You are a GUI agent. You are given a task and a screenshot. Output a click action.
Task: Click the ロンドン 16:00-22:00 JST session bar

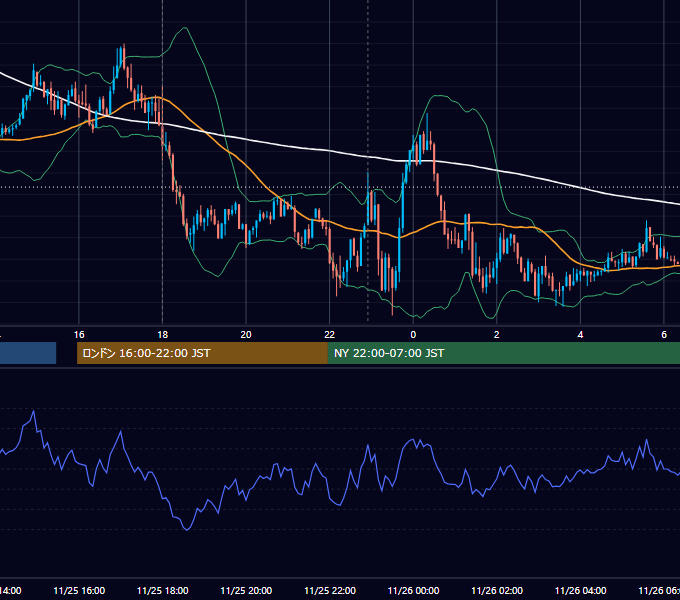point(202,353)
